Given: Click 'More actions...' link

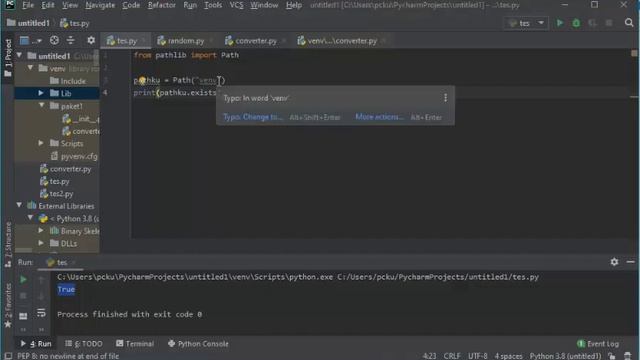Looking at the screenshot, I should [379, 117].
